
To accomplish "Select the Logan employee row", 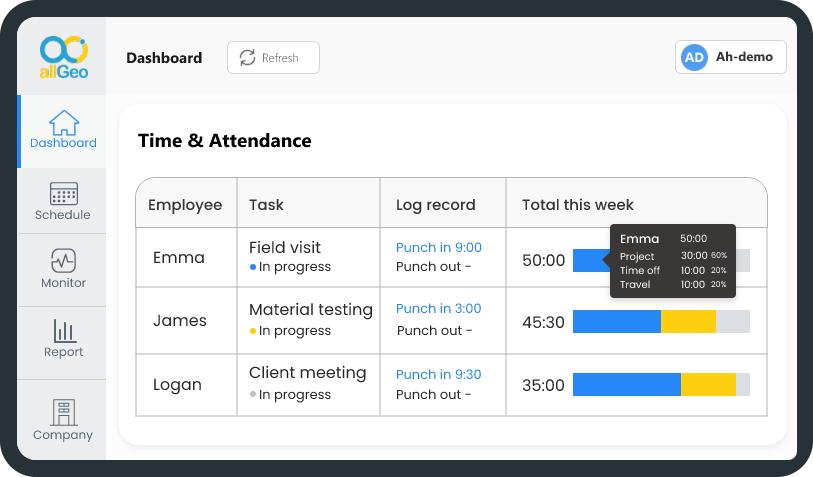I will pos(177,385).
